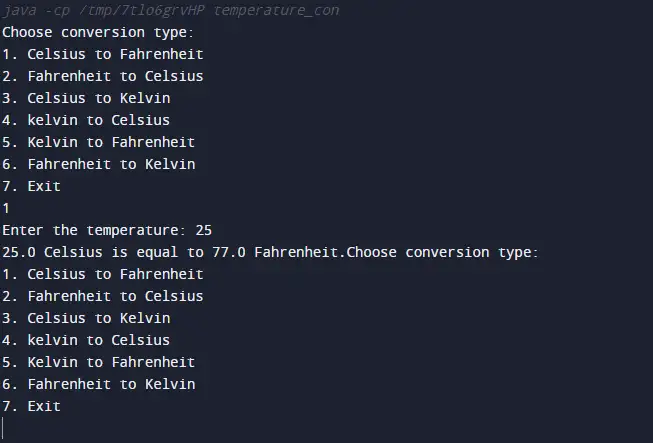Click 'Celsius to Fahrenheit' in the first menu listing
This screenshot has width=653, height=443.
(115, 54)
